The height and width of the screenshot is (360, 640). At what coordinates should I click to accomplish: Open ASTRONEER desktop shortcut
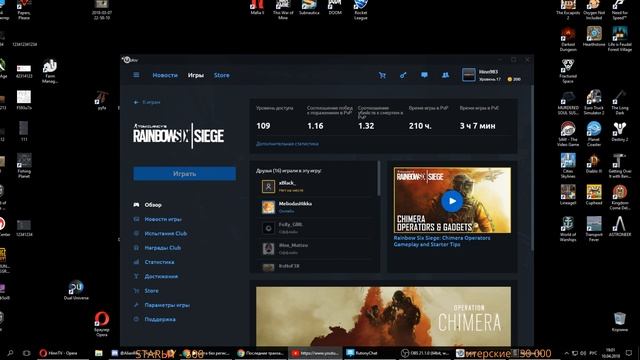(x=620, y=227)
